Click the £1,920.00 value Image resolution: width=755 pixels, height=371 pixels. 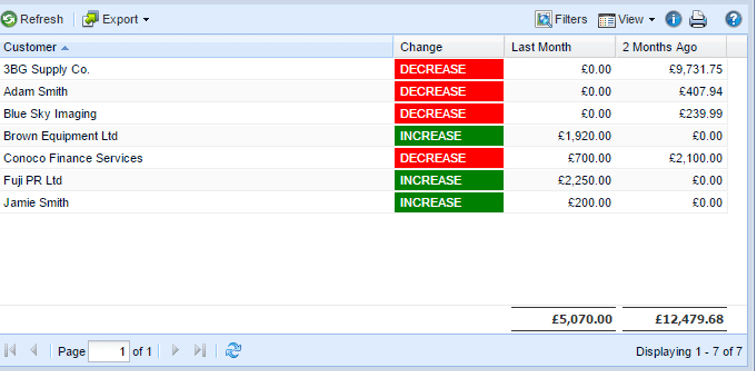tap(584, 136)
